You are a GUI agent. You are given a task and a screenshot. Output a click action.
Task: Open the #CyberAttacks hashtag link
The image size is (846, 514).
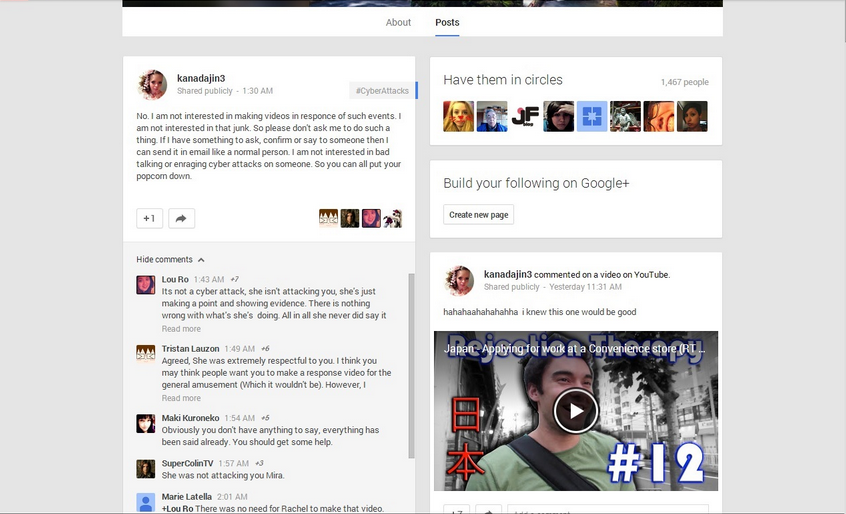click(x=382, y=91)
